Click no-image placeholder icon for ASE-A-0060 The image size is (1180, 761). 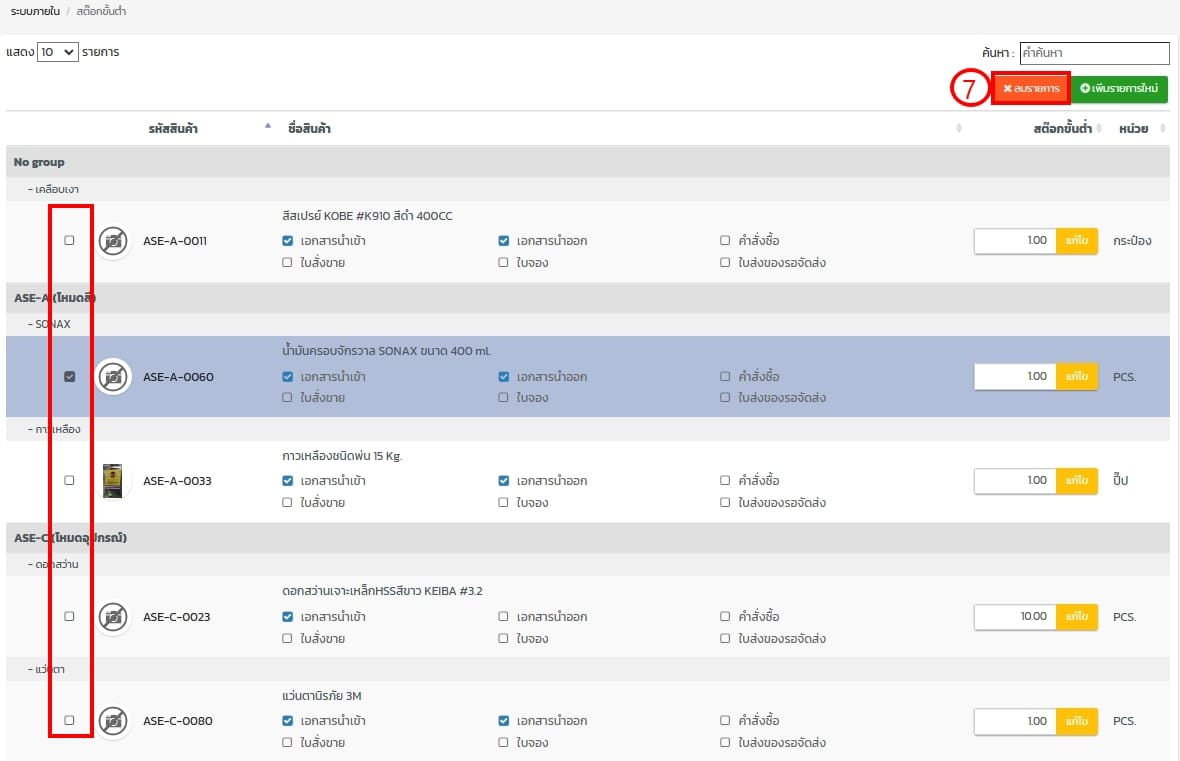(x=114, y=377)
